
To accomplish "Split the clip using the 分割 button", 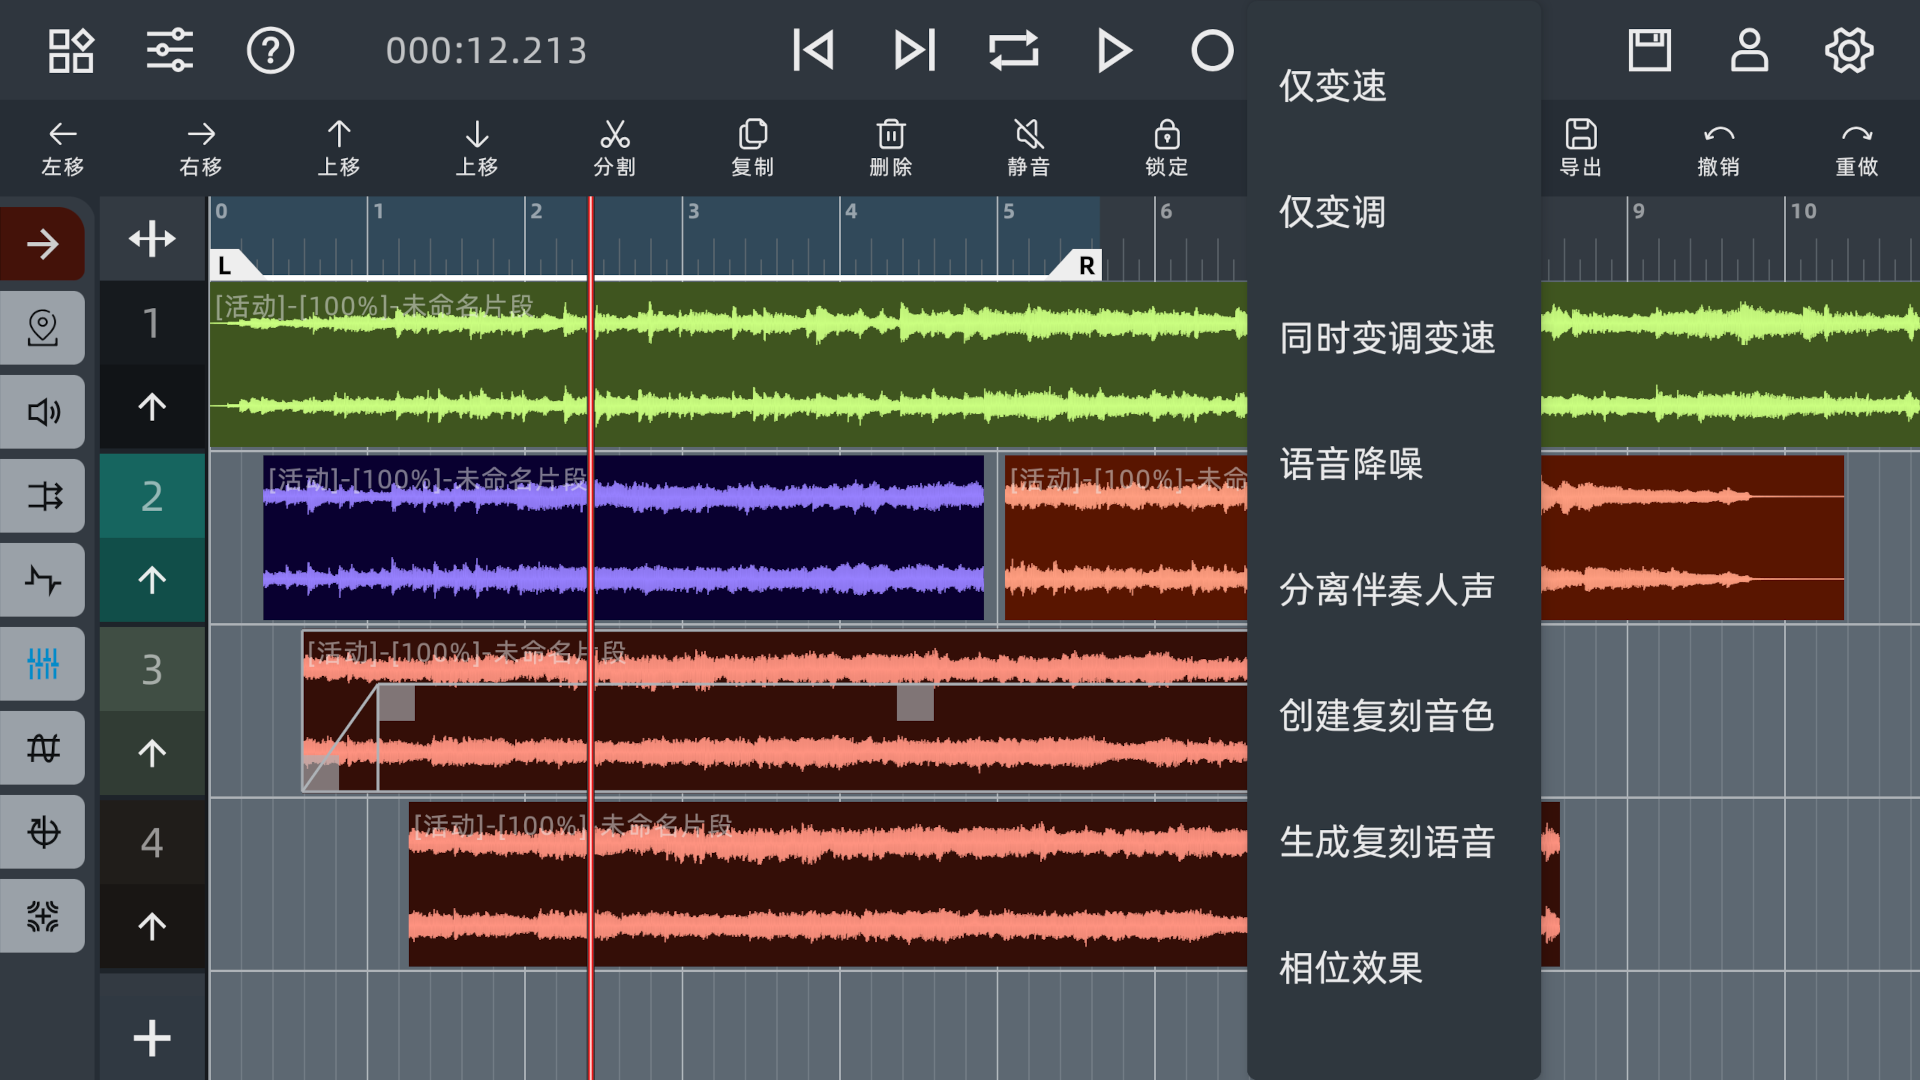I will click(x=615, y=148).
